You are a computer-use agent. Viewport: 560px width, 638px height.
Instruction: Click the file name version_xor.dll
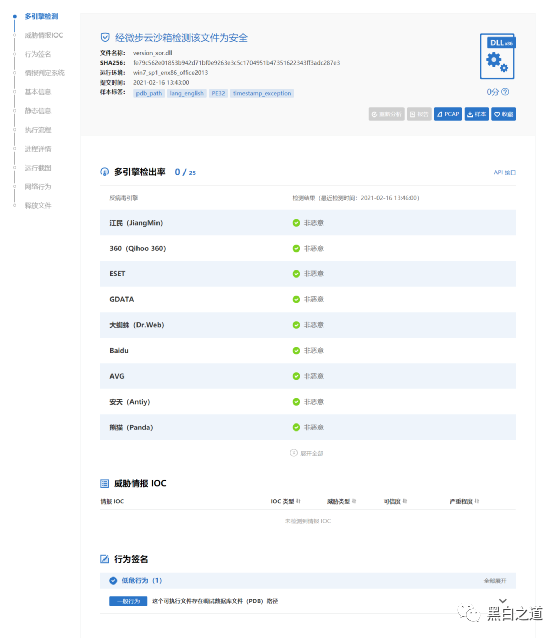point(153,53)
